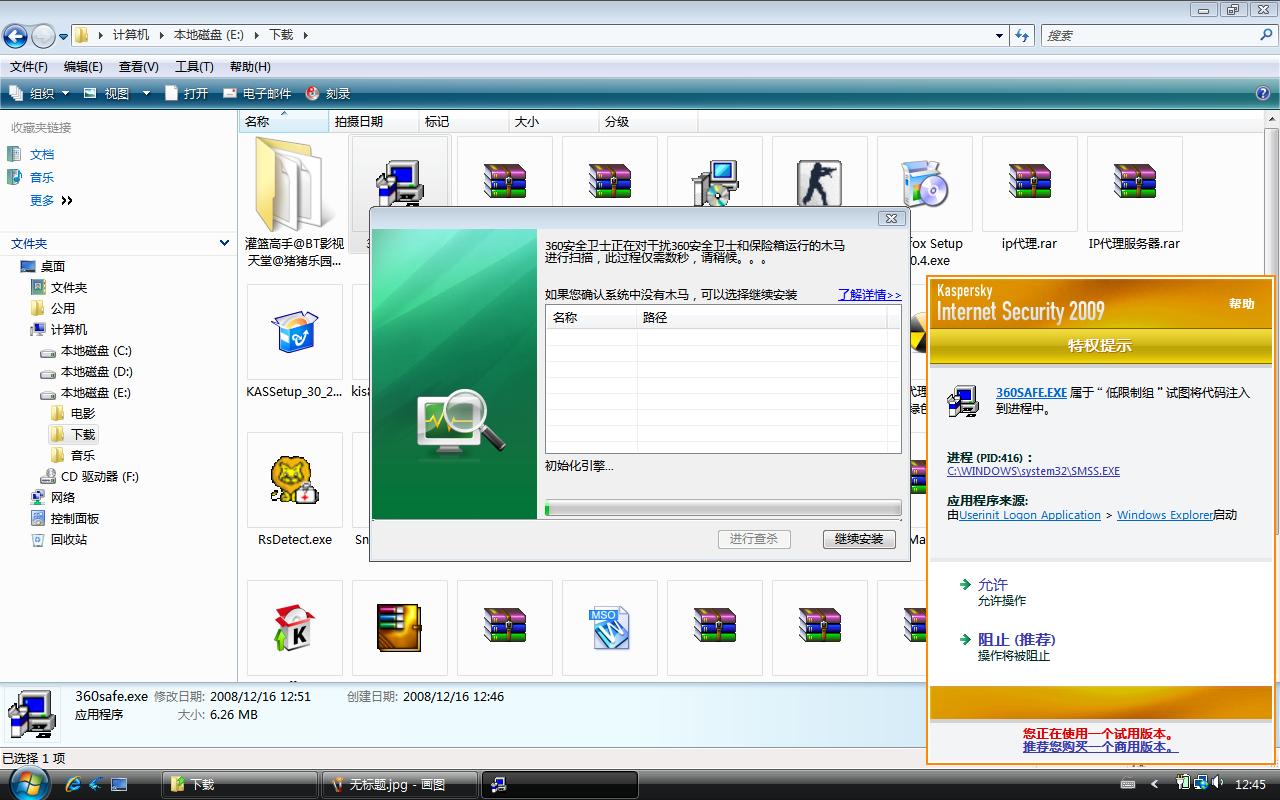Click the Userinit Logon Application link

click(1030, 515)
